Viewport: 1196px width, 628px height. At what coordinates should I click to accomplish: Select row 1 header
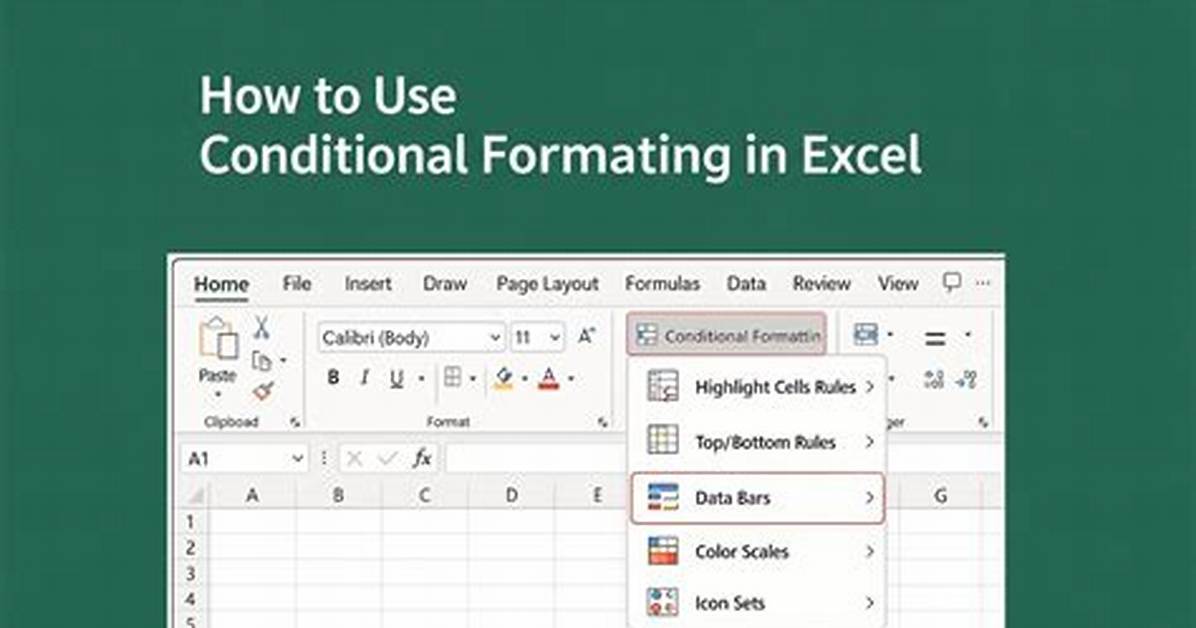tap(191, 522)
